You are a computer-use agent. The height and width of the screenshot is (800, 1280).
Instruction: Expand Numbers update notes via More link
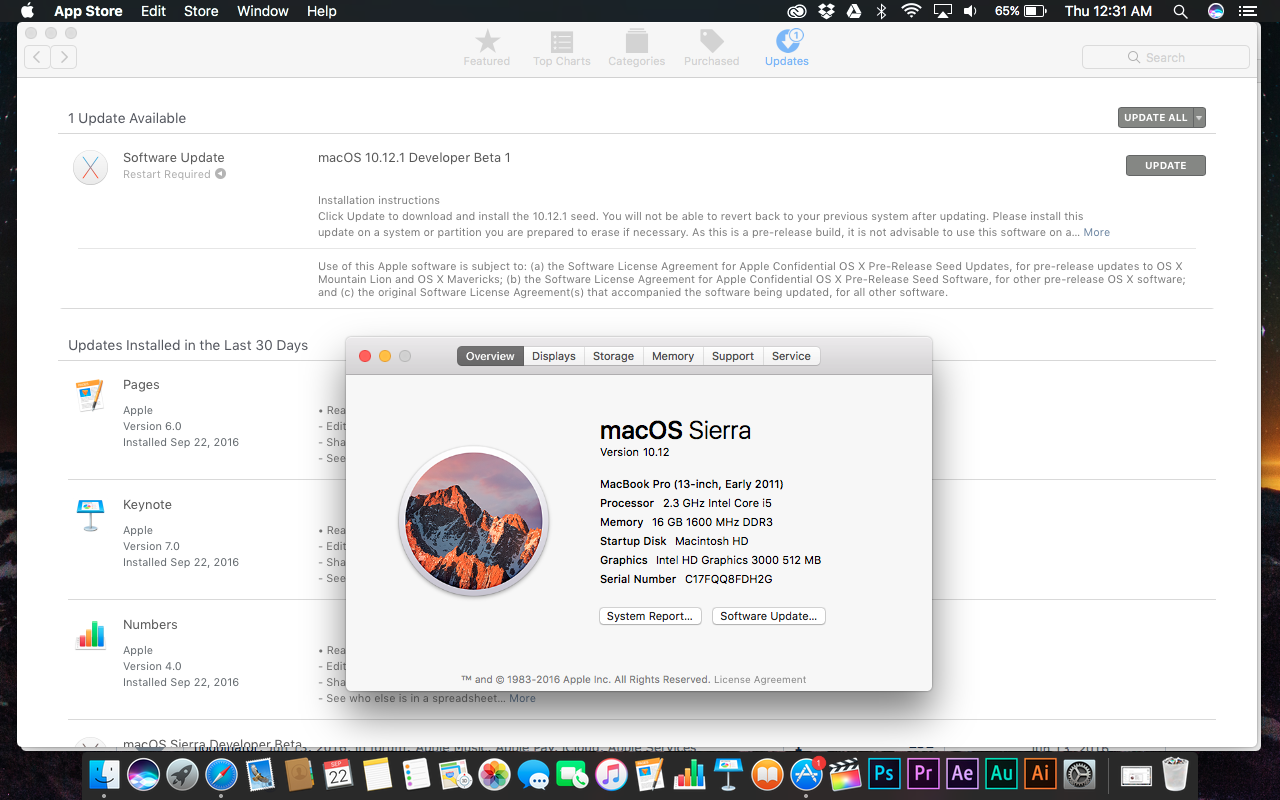point(522,698)
